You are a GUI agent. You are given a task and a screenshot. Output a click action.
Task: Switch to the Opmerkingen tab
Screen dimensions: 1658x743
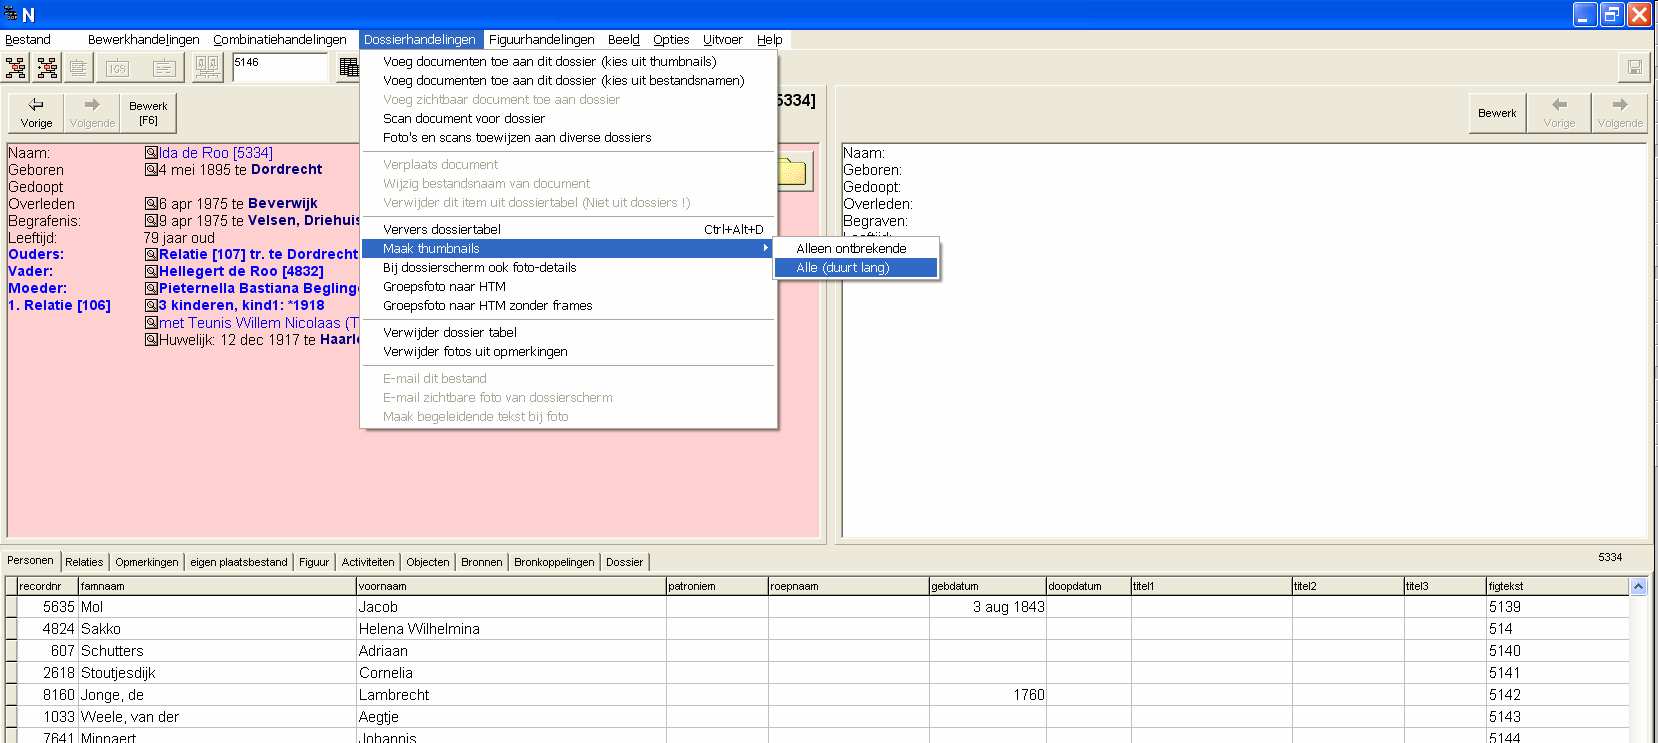[147, 562]
